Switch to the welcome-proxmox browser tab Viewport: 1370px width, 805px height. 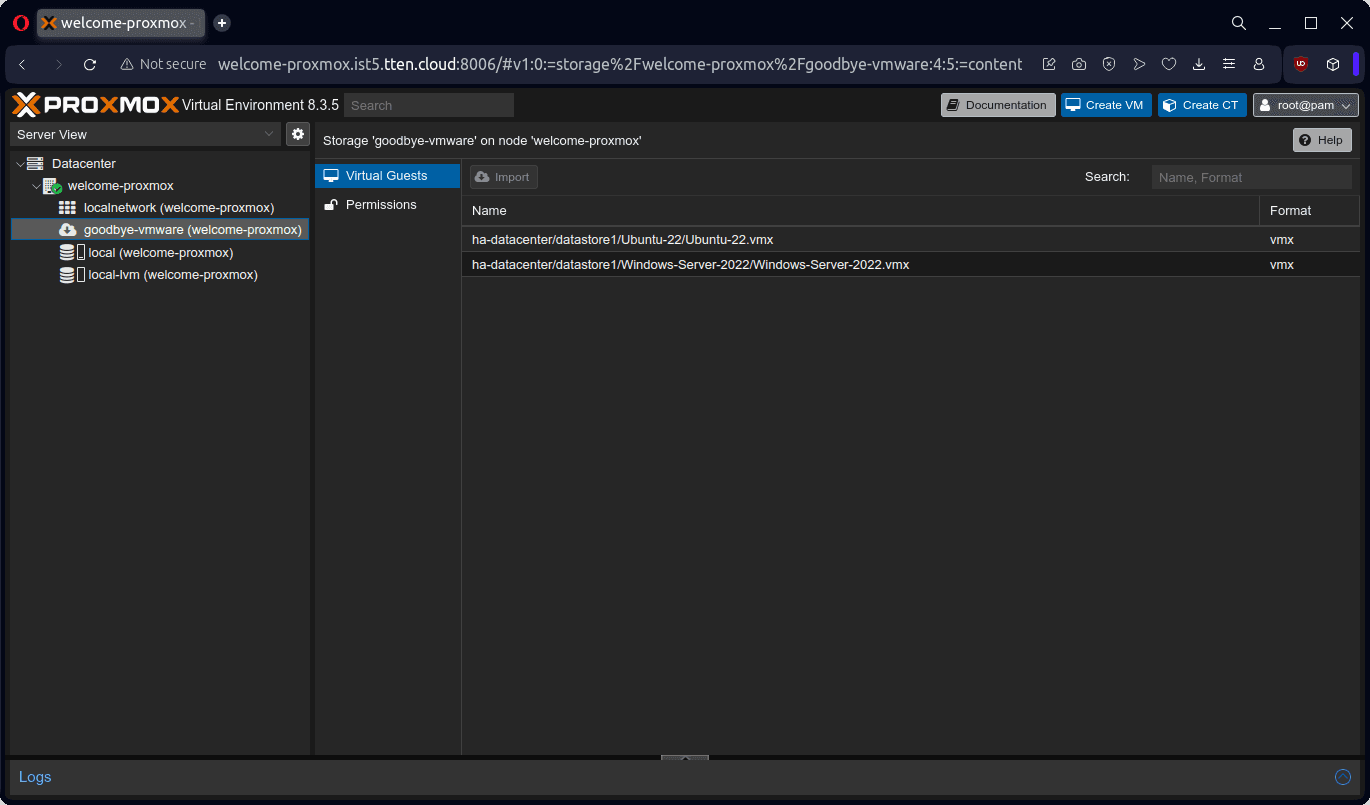121,22
